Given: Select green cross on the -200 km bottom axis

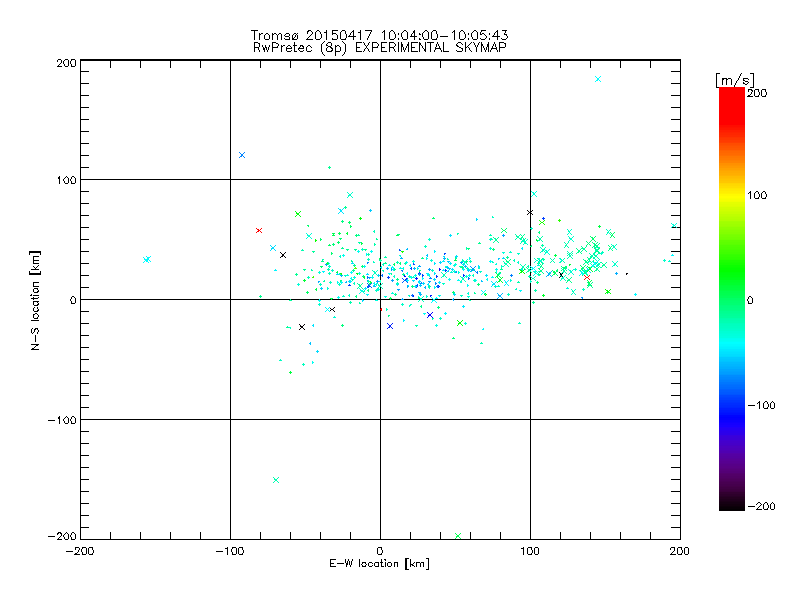Looking at the screenshot, I should coord(458,536).
